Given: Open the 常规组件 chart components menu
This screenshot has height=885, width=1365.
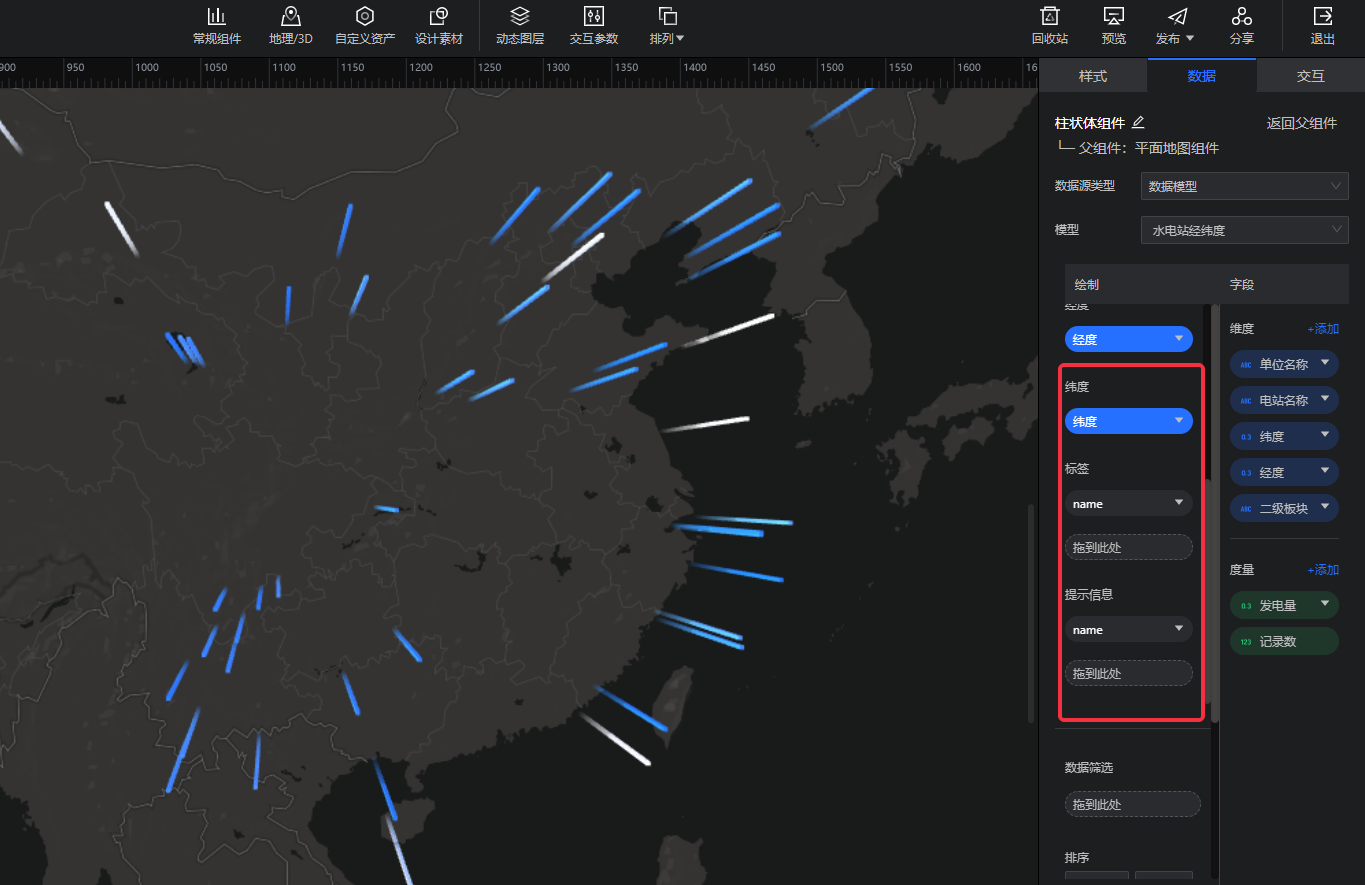Looking at the screenshot, I should point(216,17).
